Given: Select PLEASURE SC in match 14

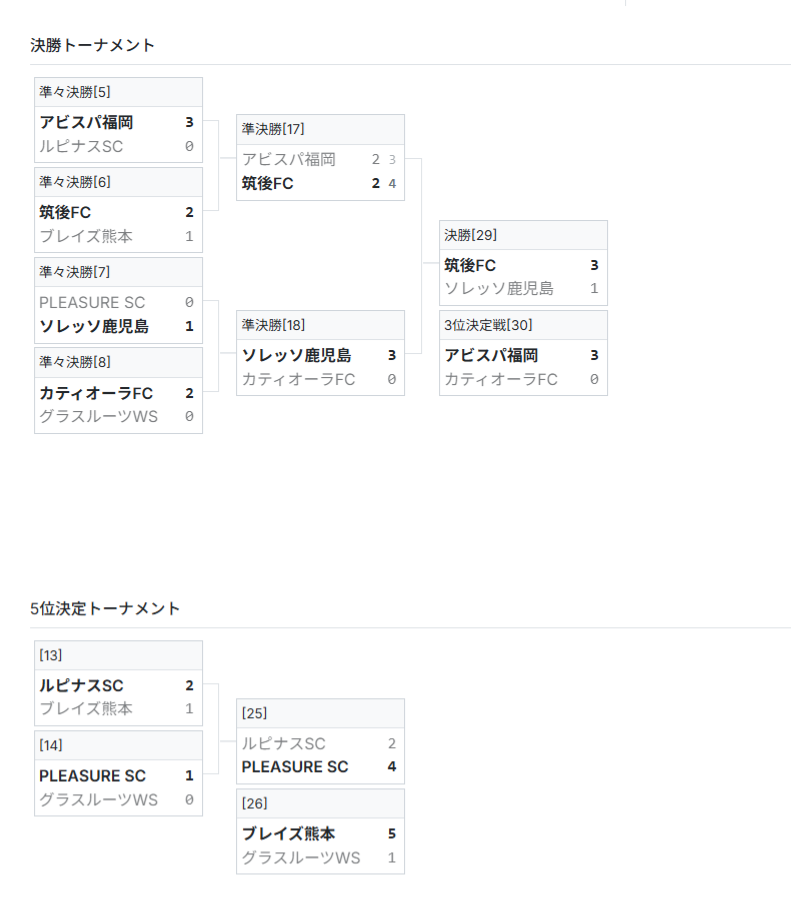Looking at the screenshot, I should pyautogui.click(x=92, y=776).
